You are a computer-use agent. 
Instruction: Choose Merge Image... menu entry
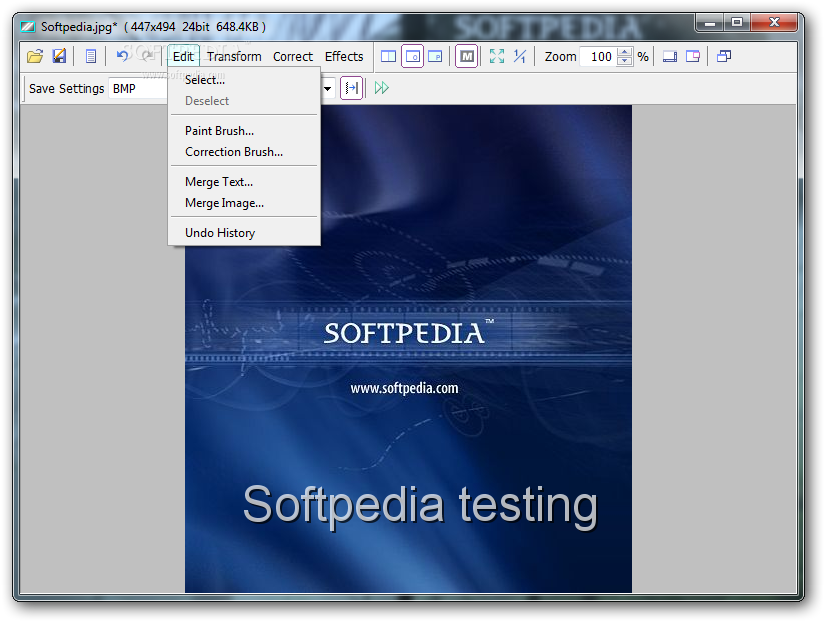coord(244,203)
